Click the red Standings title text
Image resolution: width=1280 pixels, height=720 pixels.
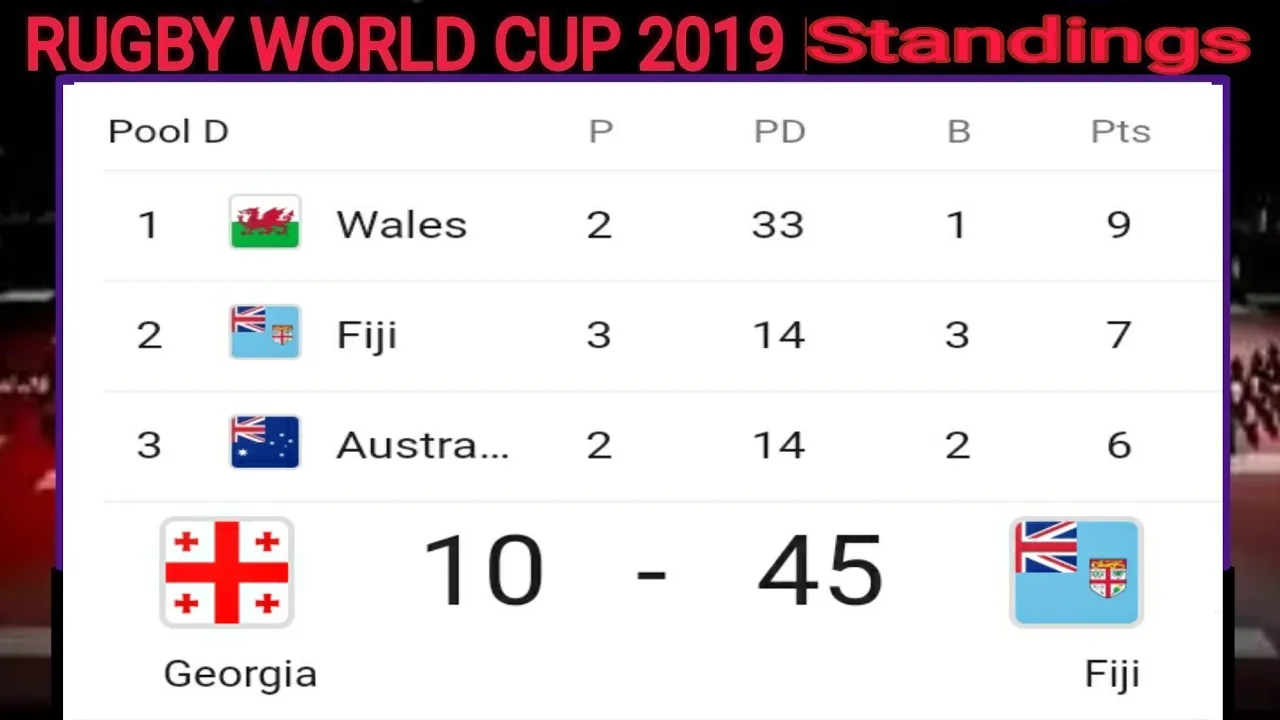[x=1029, y=45]
